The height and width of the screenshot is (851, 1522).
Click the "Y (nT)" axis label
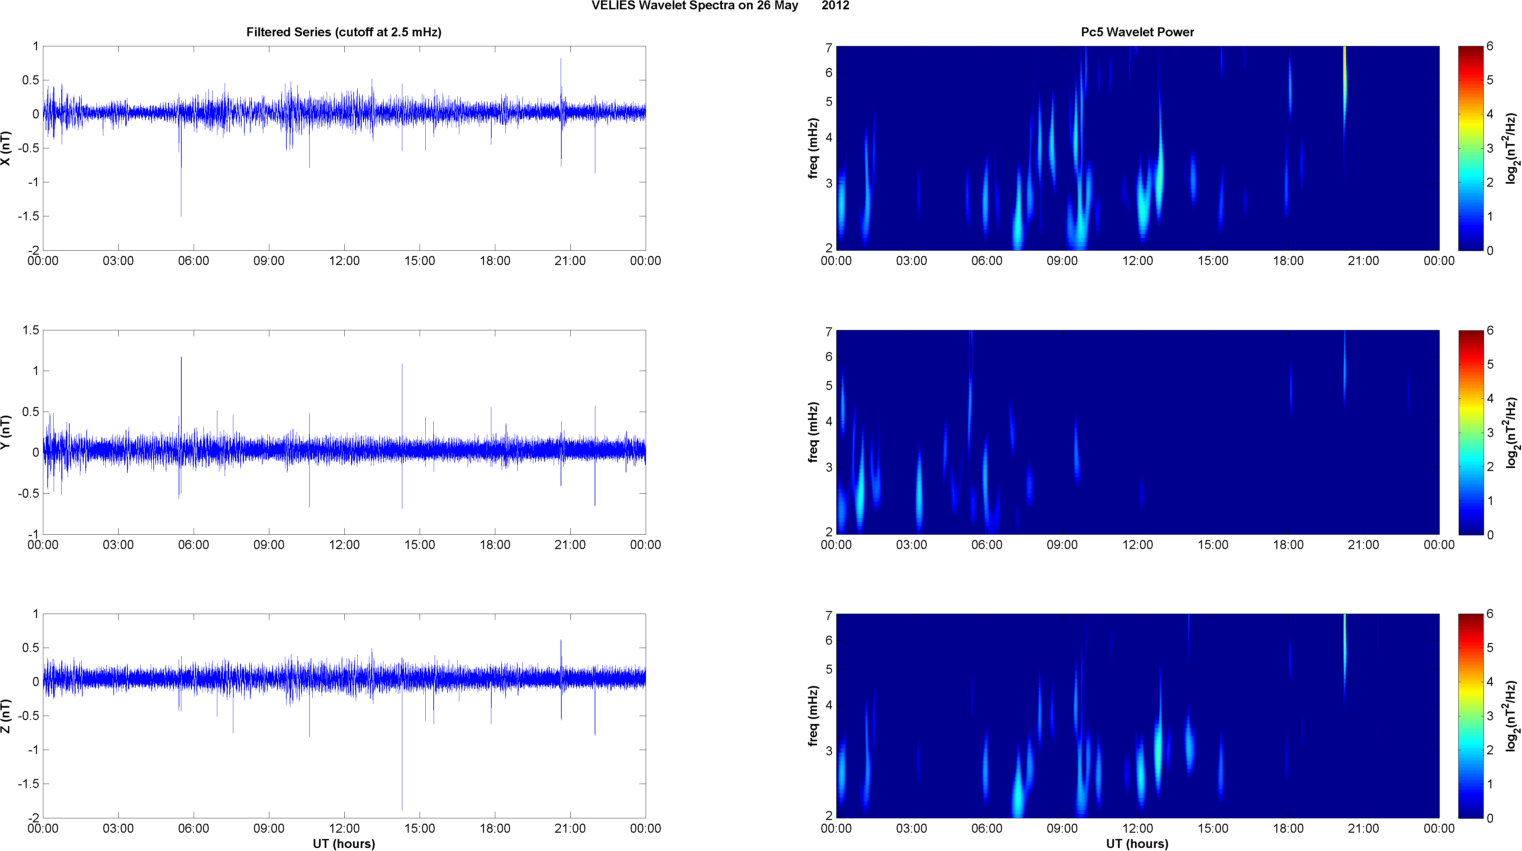click(7, 432)
